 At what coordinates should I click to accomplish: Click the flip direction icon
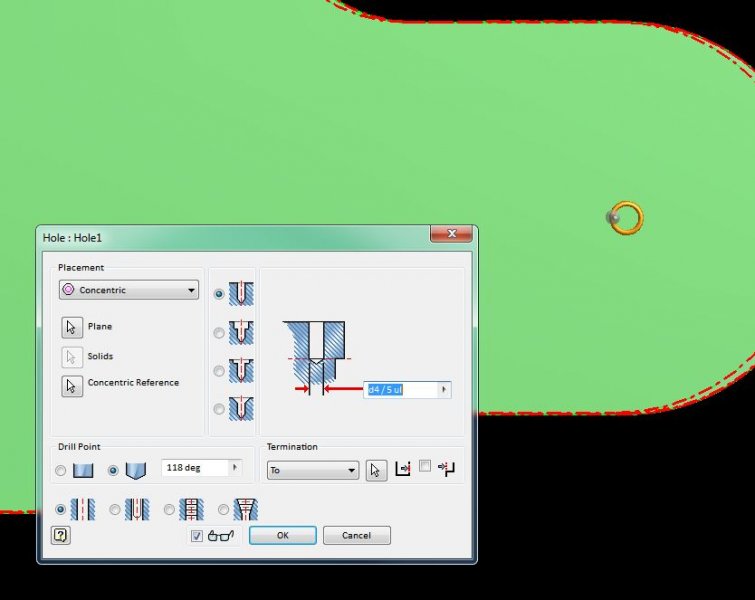[x=447, y=469]
